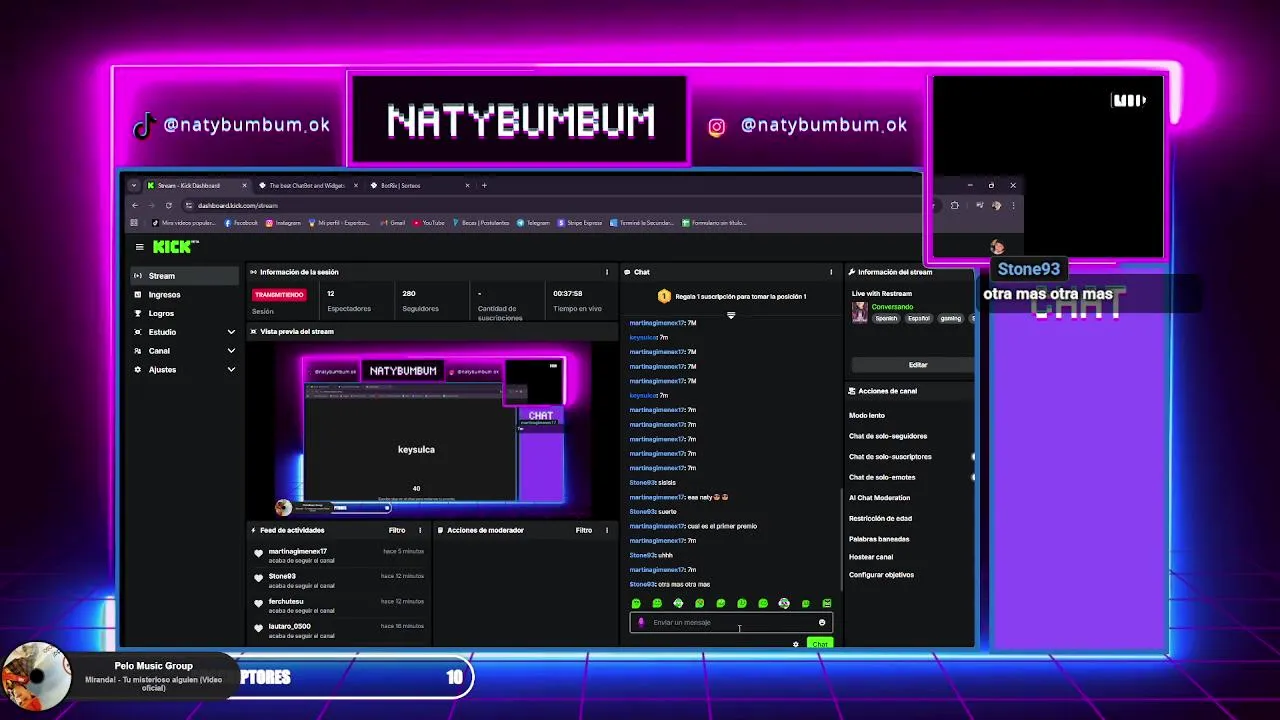Open Stream in the Kick sidebar
Screen dimensions: 1280x720
(185, 276)
